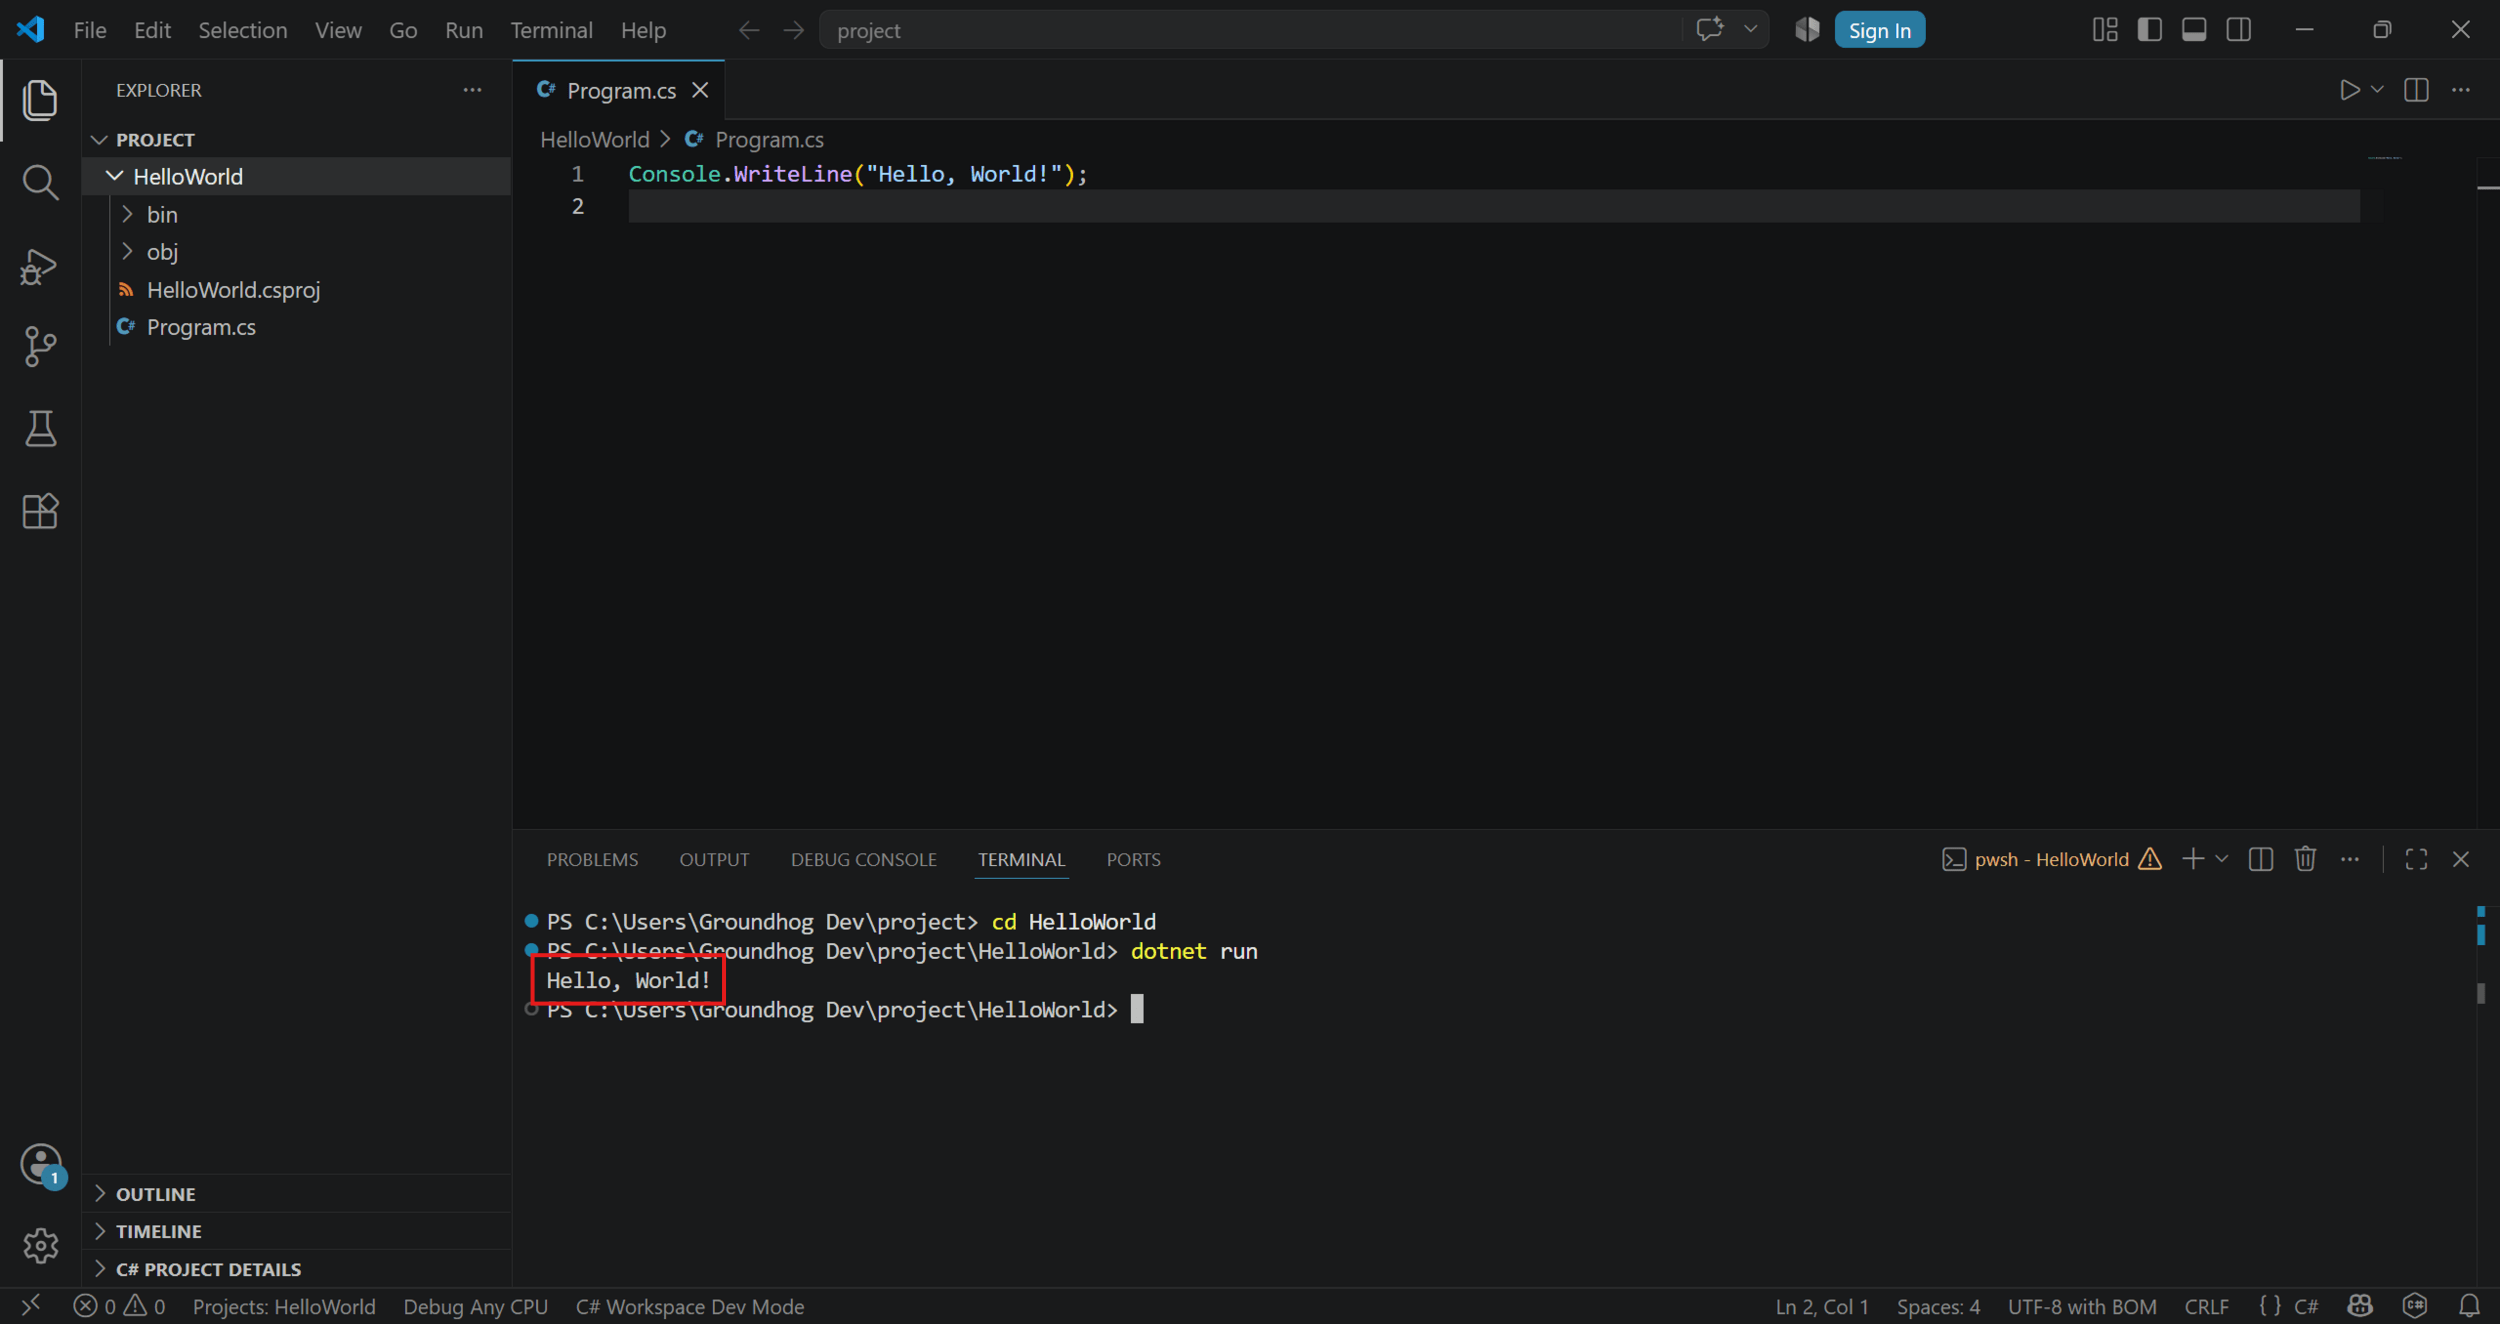Open the Terminal menu
The height and width of the screenshot is (1324, 2500).
(551, 30)
